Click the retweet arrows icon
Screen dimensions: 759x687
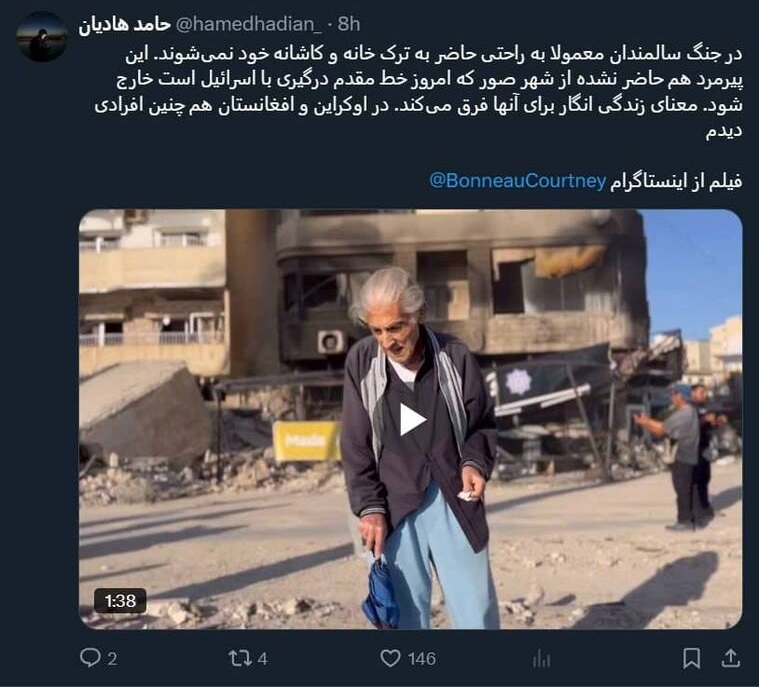(x=240, y=658)
